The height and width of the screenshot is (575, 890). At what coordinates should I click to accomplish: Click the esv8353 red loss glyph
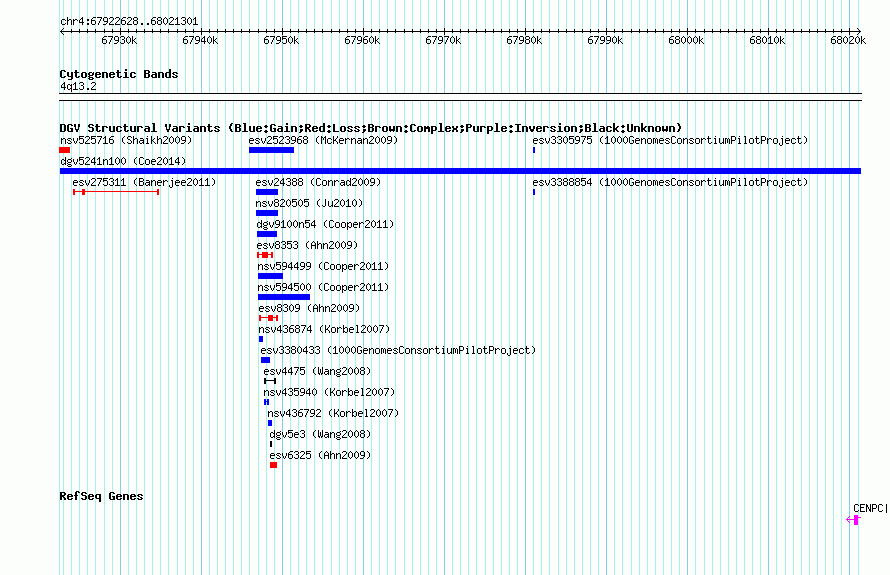265,255
